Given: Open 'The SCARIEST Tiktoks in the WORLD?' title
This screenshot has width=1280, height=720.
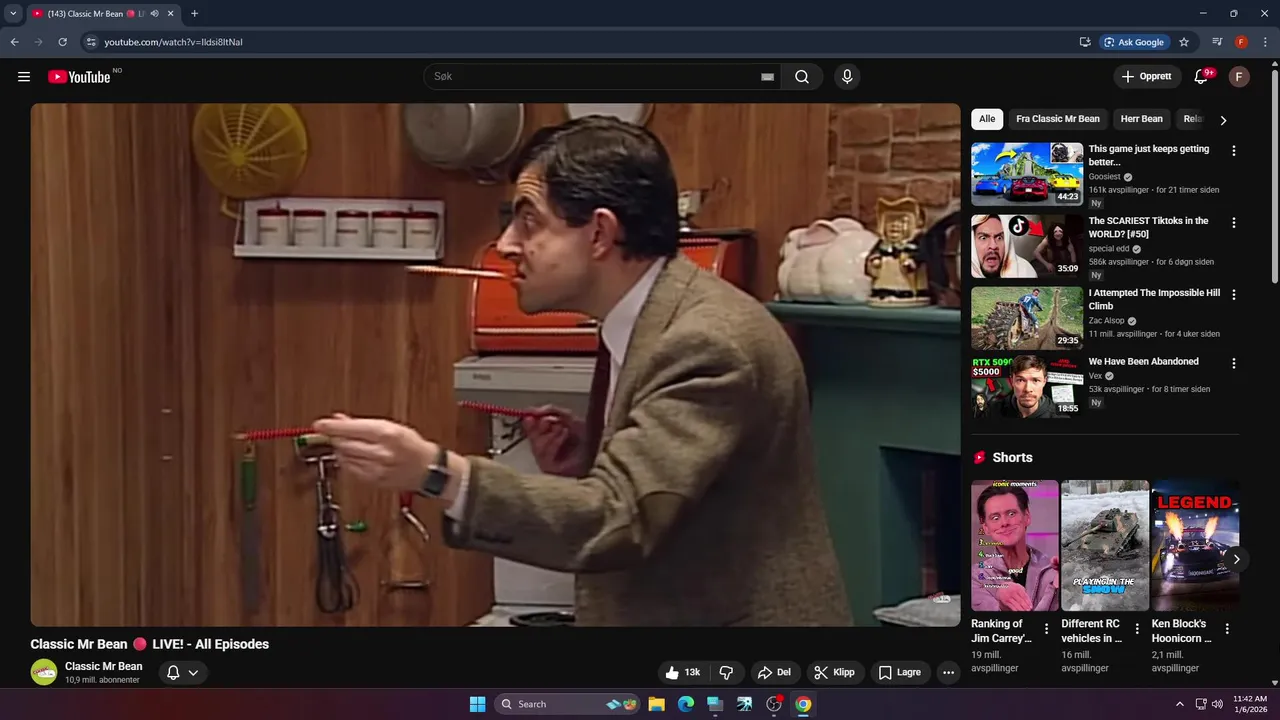Looking at the screenshot, I should pos(1148,227).
